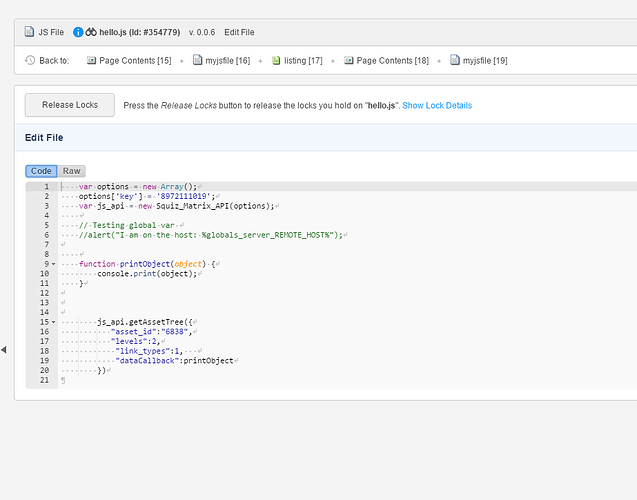Collapse the printObject function at line 9

click(53, 264)
